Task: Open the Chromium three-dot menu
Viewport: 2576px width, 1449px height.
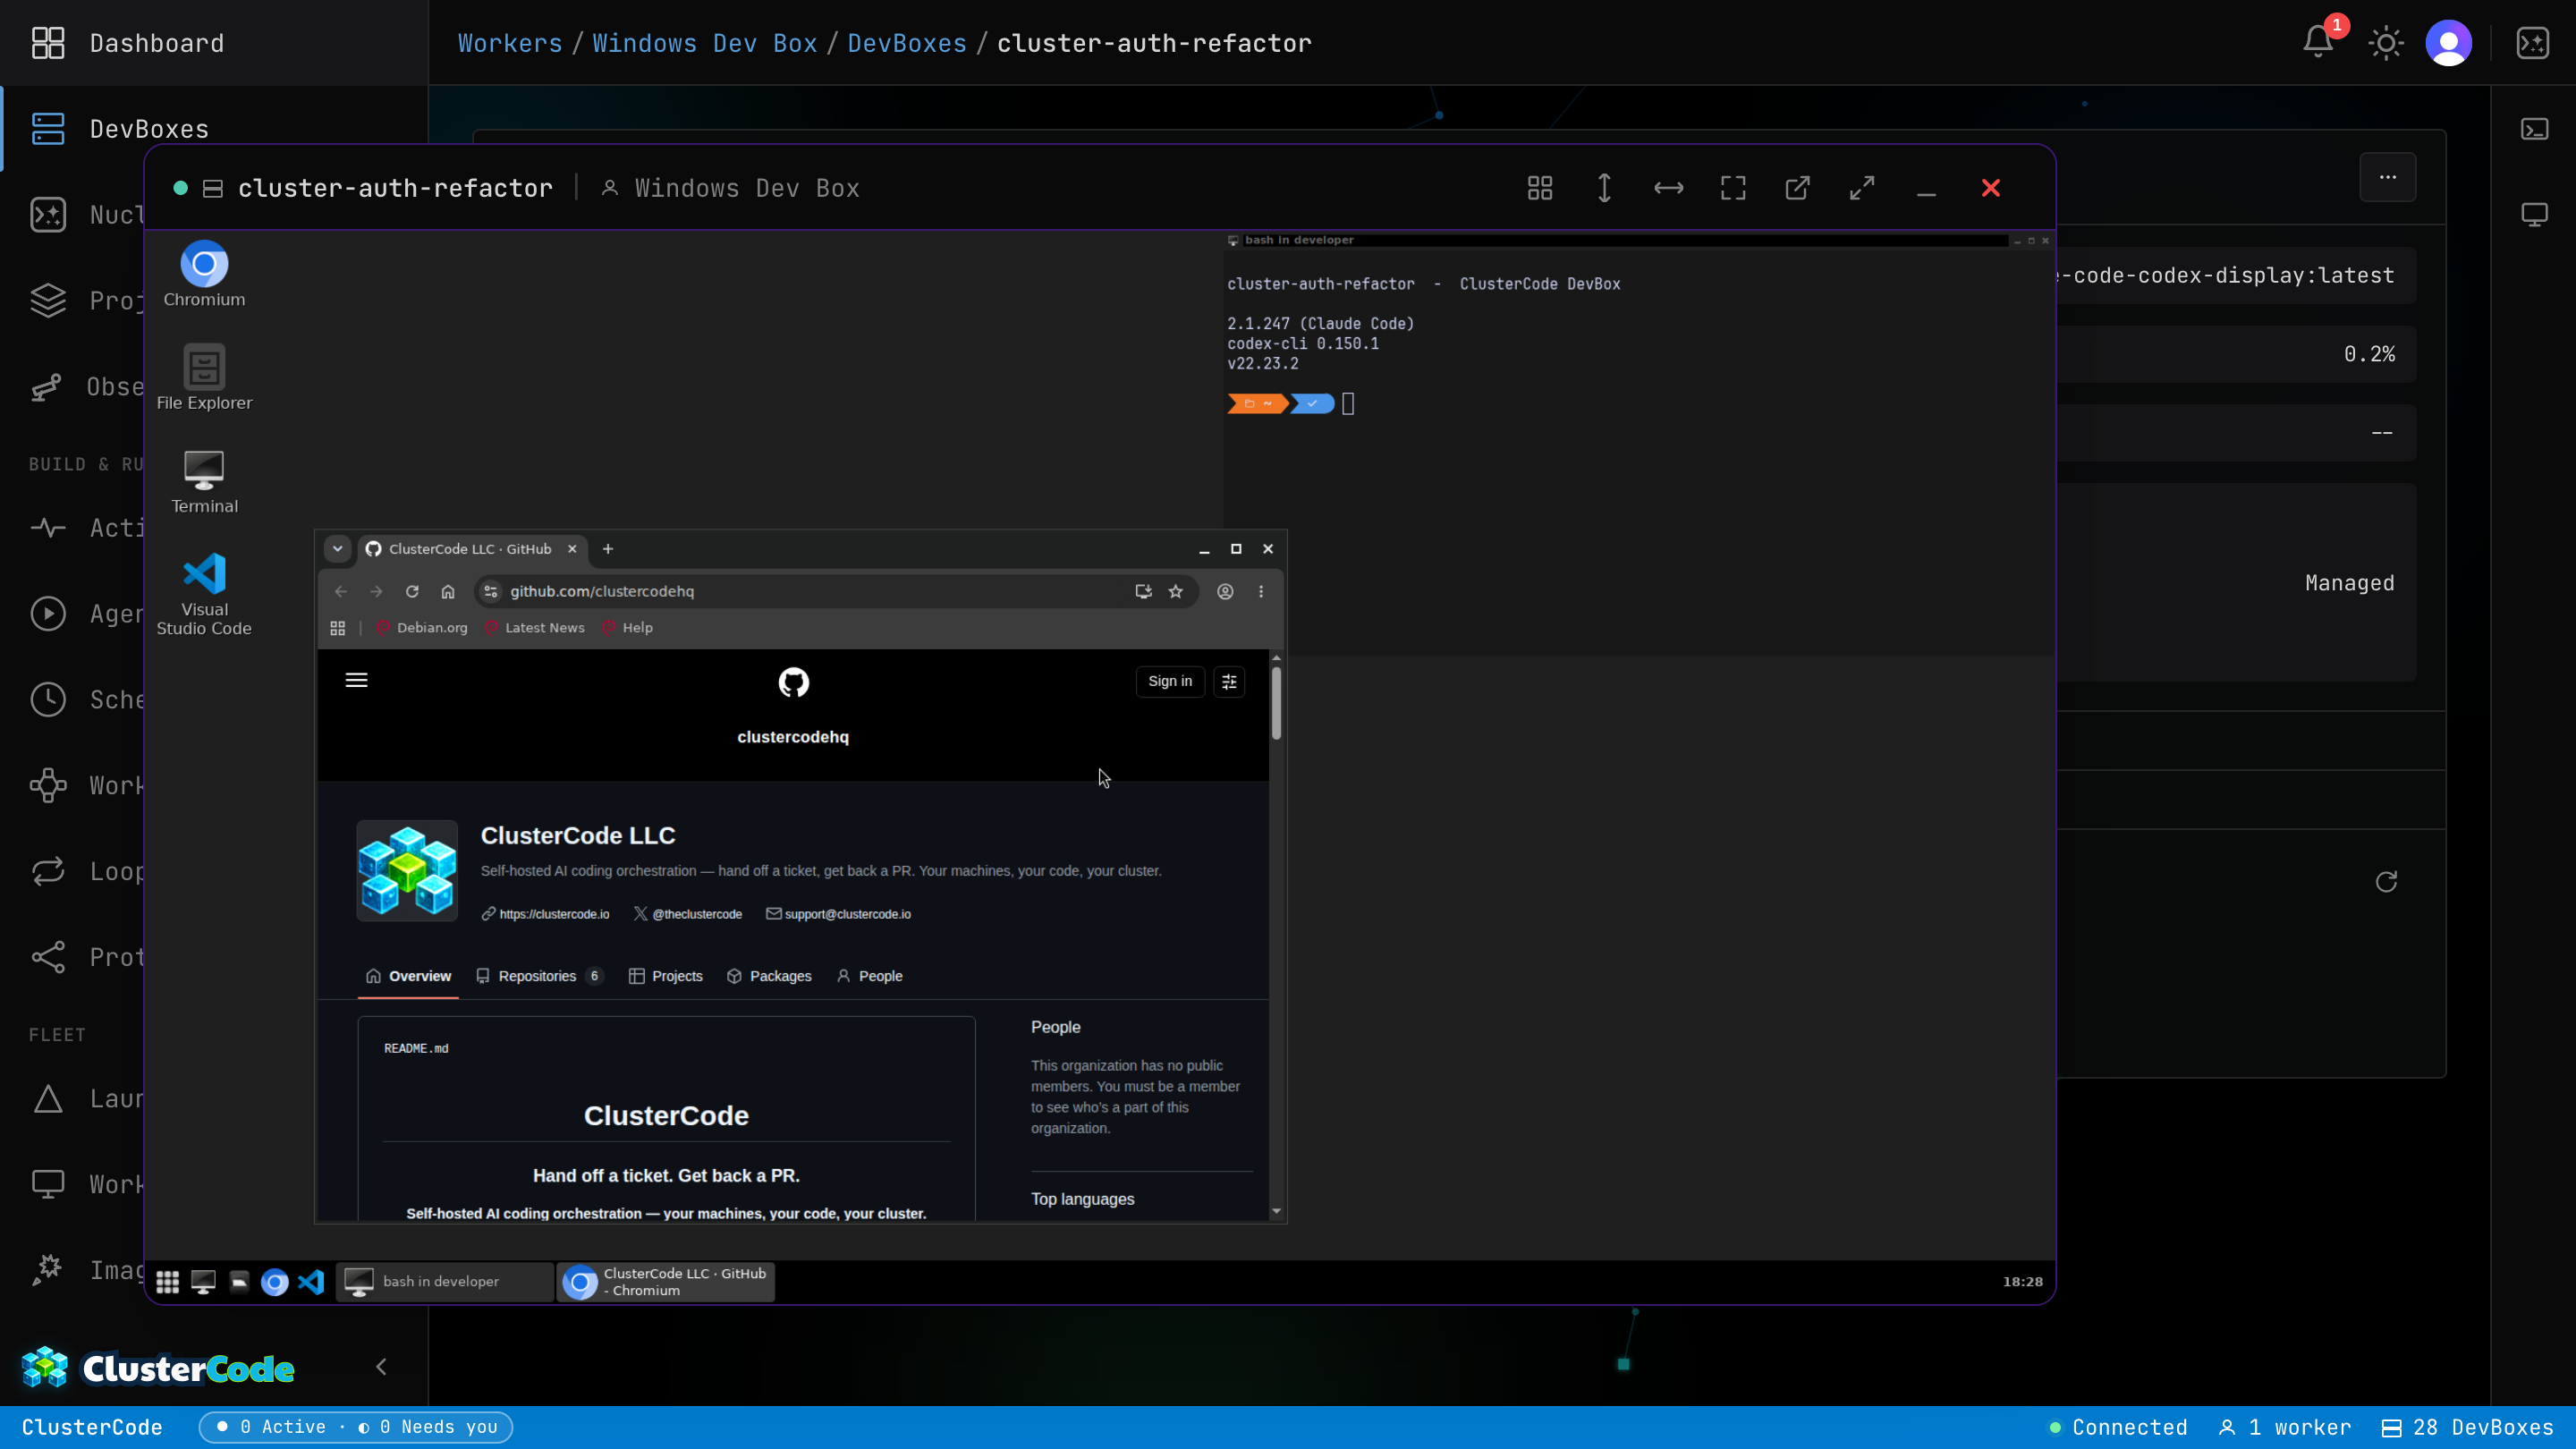Action: click(1261, 592)
